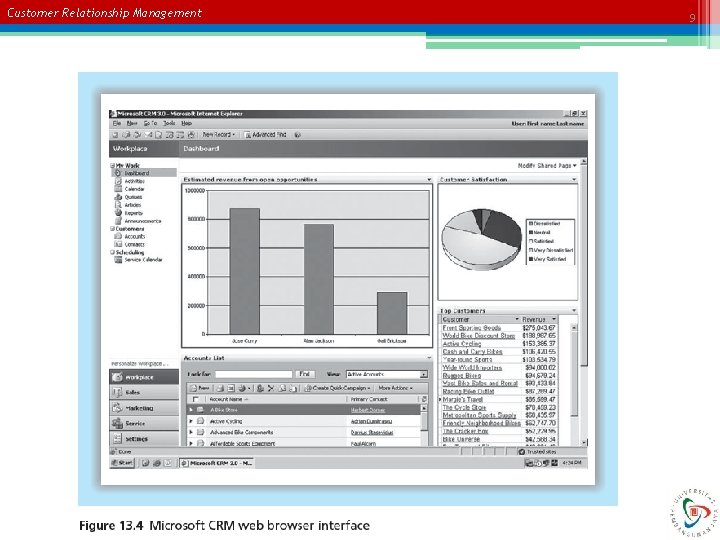Open the Calendar icon under My Work
Image resolution: width=720 pixels, height=540 pixels.
click(118, 189)
